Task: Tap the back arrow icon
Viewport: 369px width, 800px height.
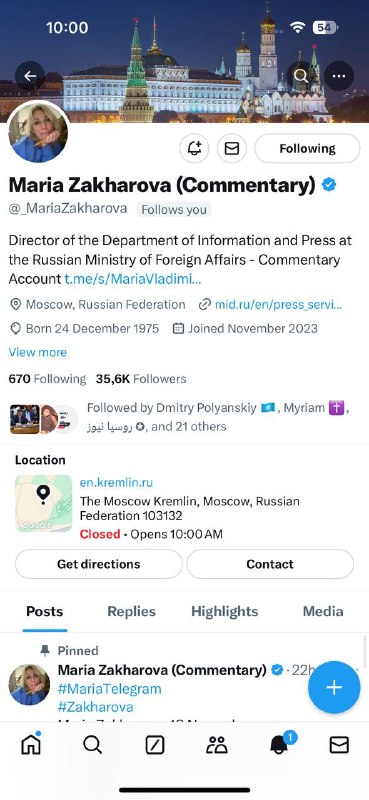Action: coord(30,76)
